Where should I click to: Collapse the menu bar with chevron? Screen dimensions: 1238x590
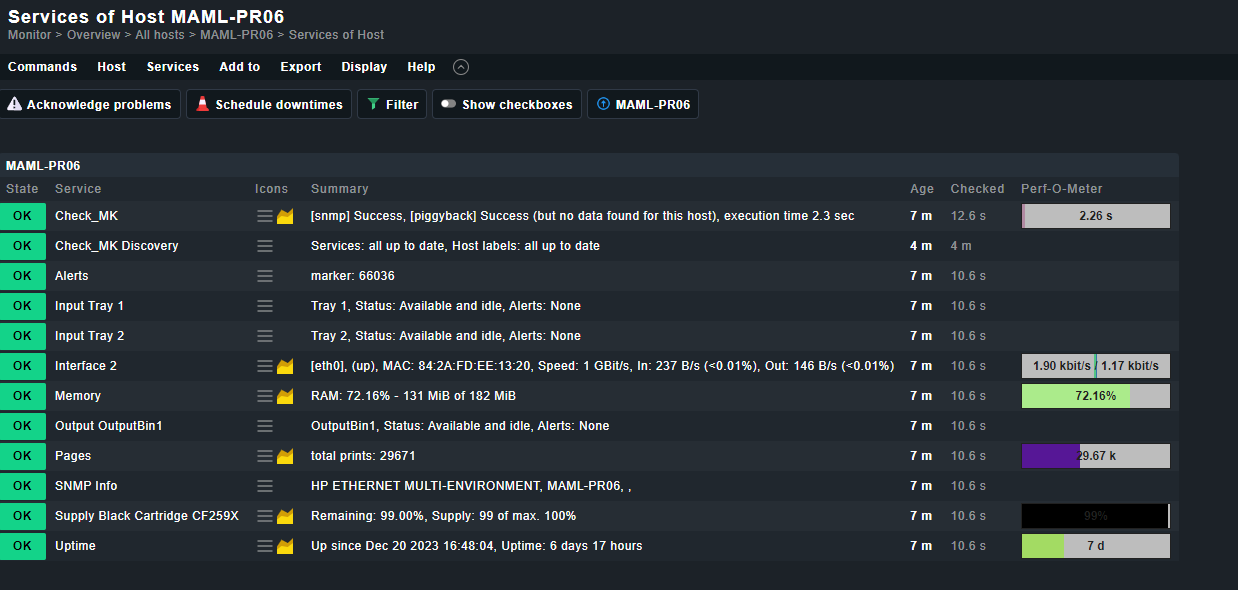pos(461,67)
